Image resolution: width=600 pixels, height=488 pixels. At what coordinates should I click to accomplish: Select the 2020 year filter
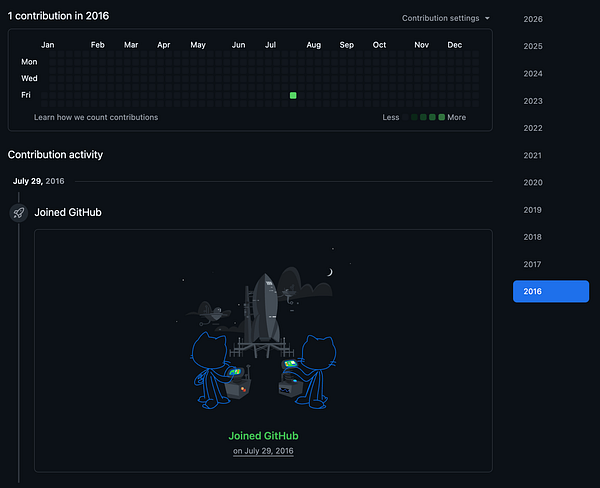pyautogui.click(x=533, y=183)
